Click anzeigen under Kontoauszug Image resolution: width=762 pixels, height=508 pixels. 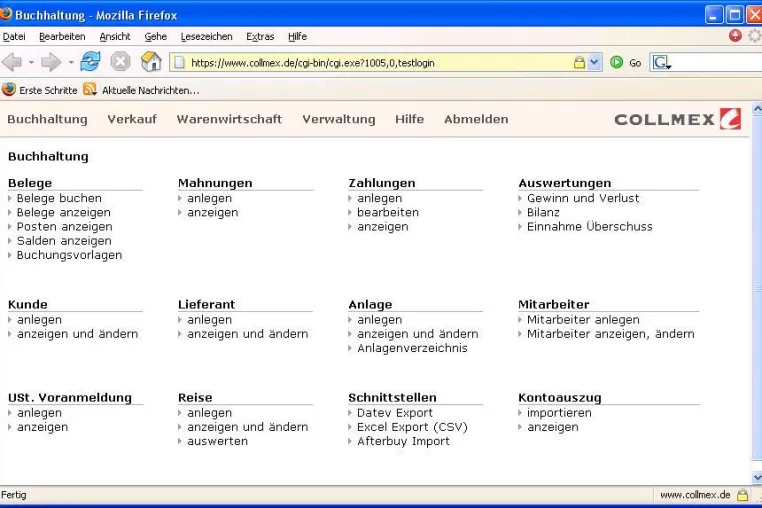click(x=553, y=427)
